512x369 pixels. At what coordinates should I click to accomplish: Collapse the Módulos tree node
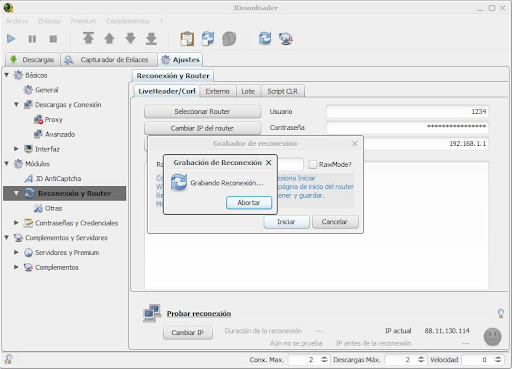6,164
